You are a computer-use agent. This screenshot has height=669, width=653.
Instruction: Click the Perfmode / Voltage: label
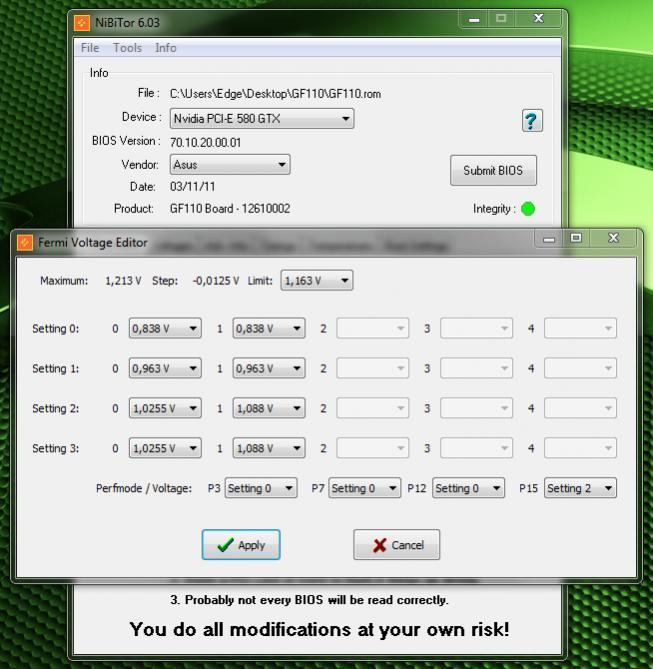(x=144, y=488)
